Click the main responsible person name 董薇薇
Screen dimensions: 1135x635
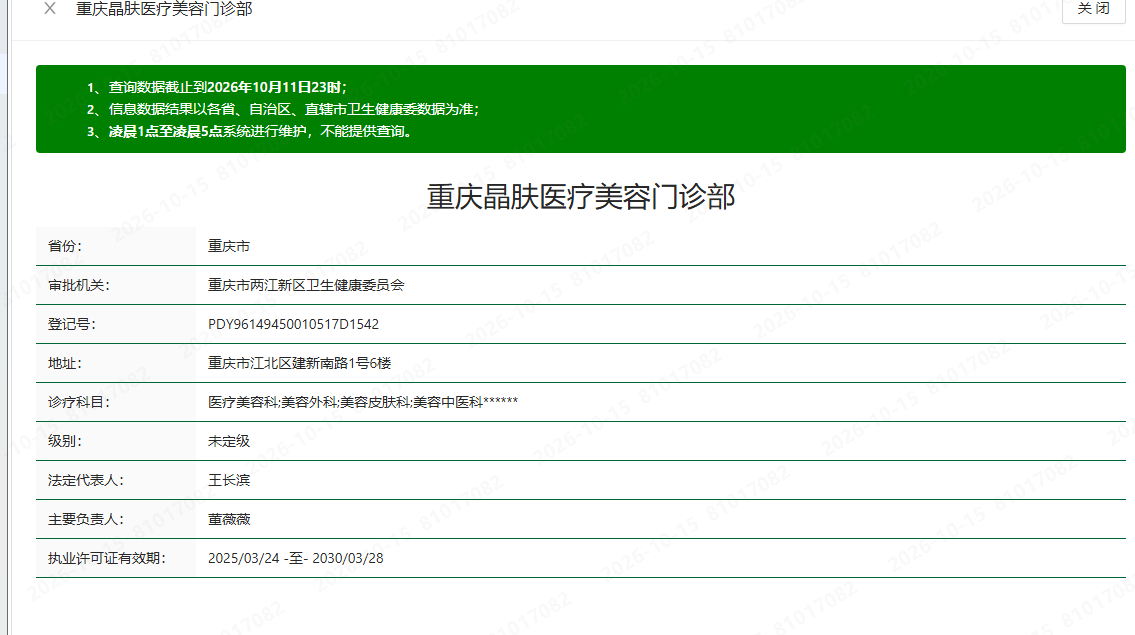pyautogui.click(x=229, y=520)
